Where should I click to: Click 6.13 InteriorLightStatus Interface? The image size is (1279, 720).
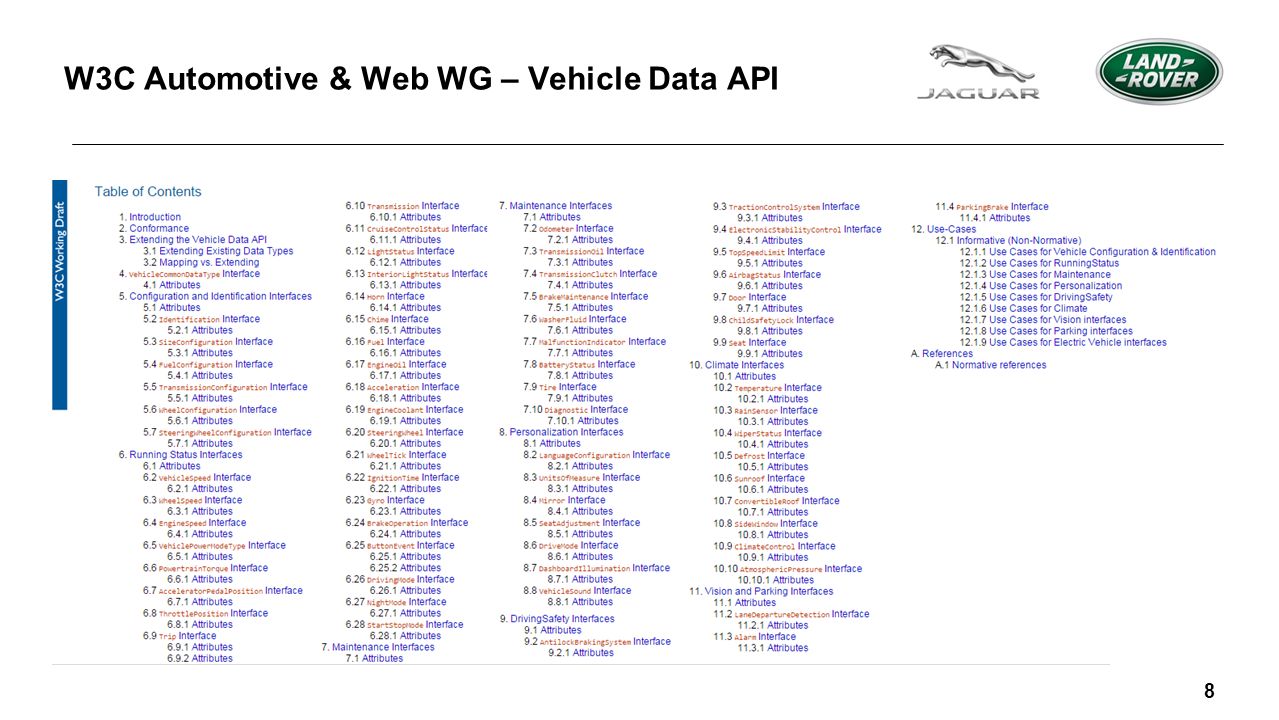pyautogui.click(x=416, y=274)
